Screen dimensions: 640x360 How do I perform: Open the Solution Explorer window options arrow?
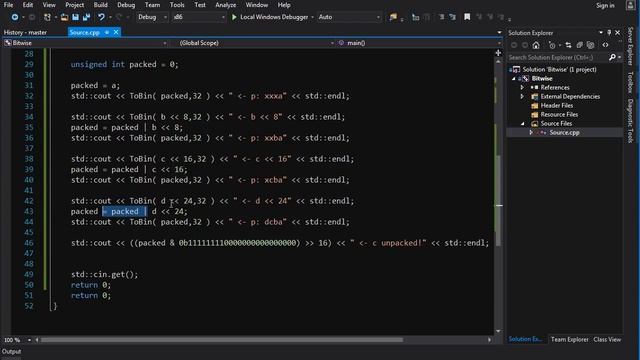[600, 33]
